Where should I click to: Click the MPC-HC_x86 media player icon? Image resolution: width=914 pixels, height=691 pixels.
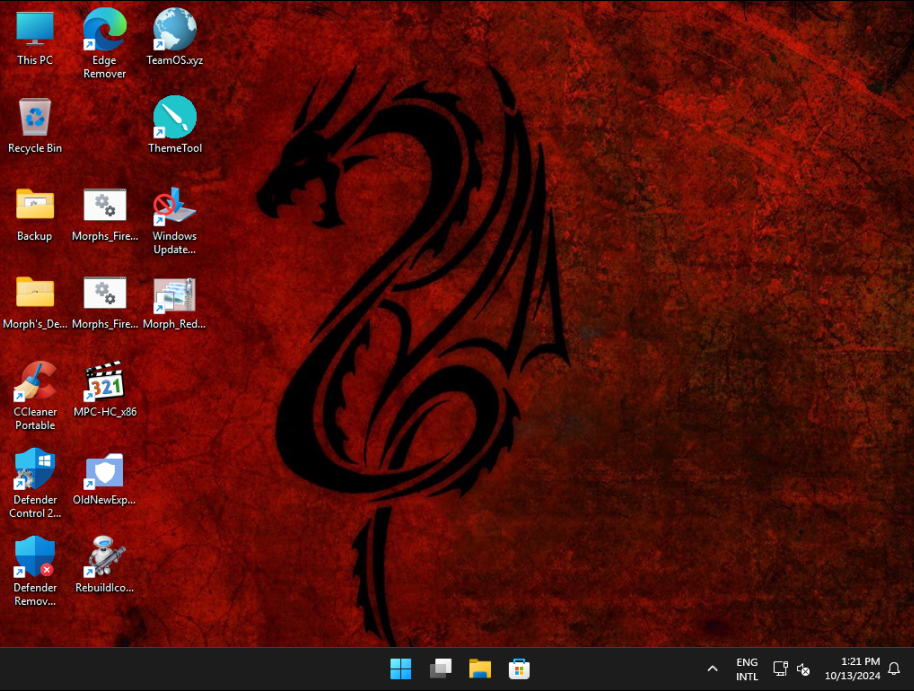[x=104, y=382]
